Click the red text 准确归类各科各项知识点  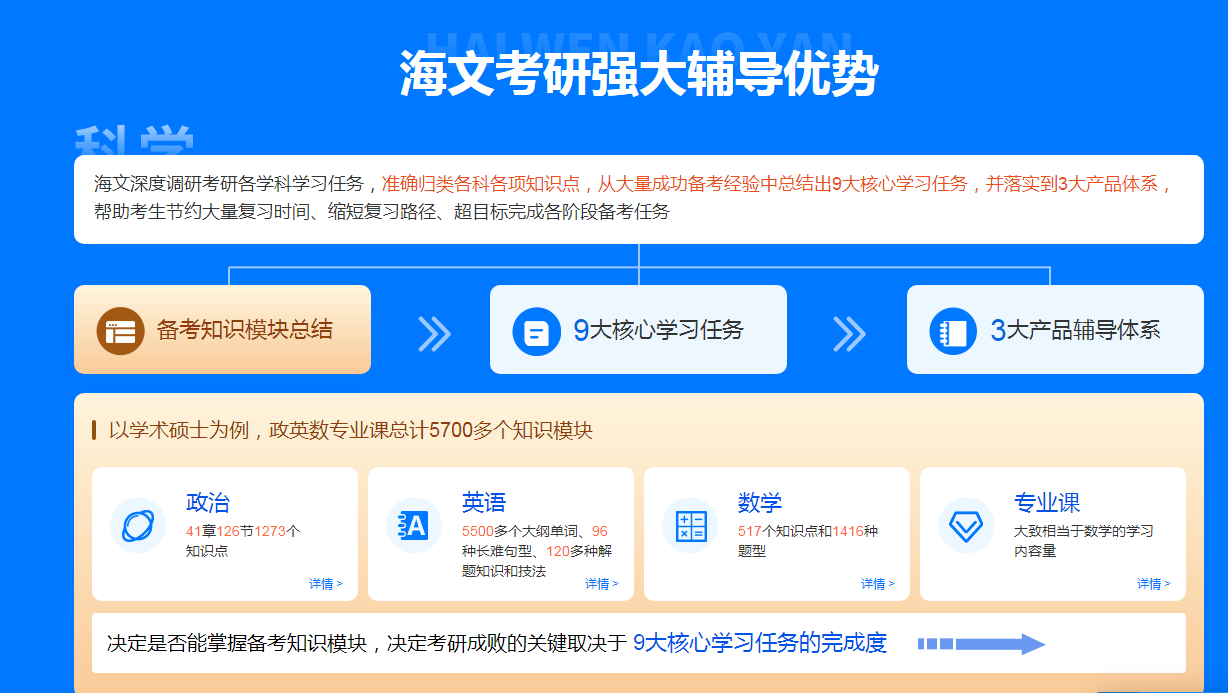point(480,184)
